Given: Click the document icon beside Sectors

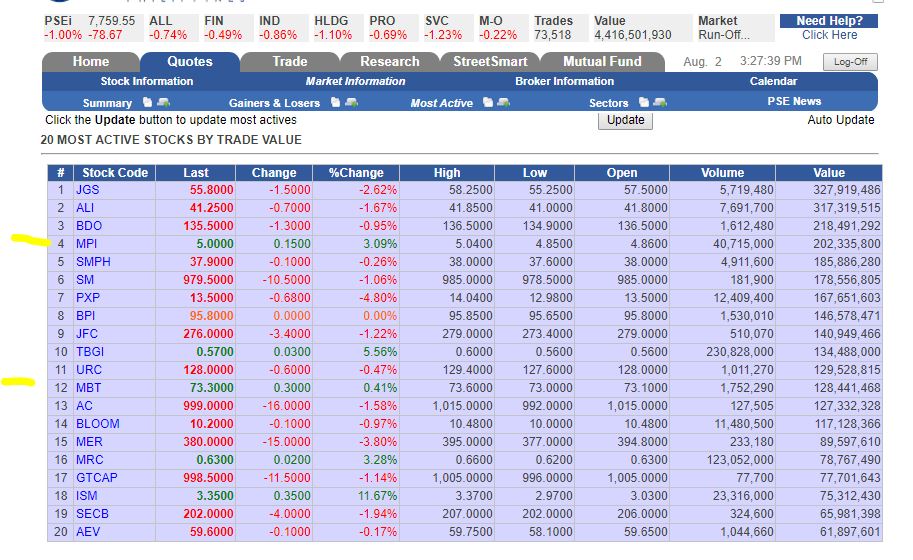Looking at the screenshot, I should [643, 102].
